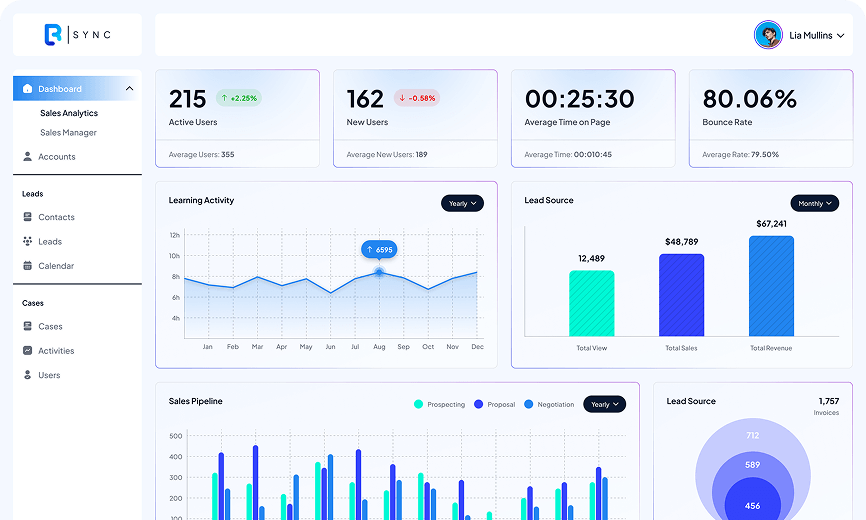
Task: Open Lia Mullins profile menu
Action: pyautogui.click(x=800, y=35)
